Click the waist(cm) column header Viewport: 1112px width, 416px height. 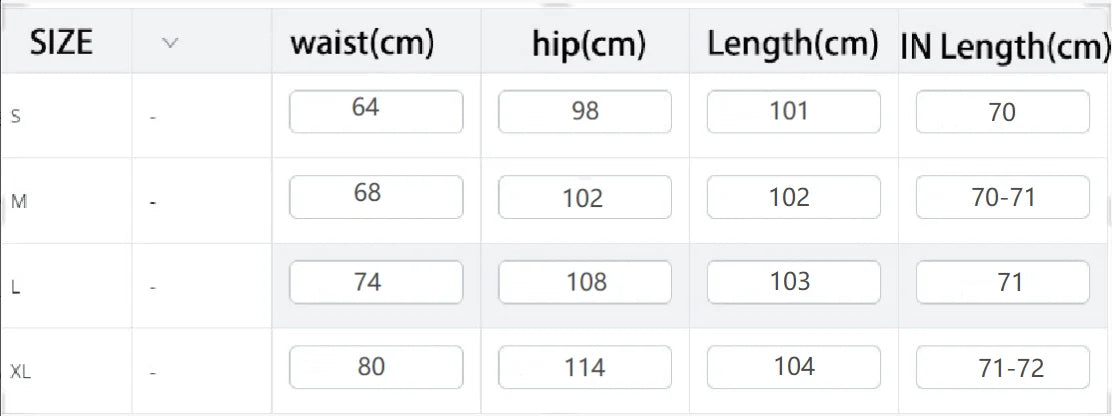coord(362,44)
